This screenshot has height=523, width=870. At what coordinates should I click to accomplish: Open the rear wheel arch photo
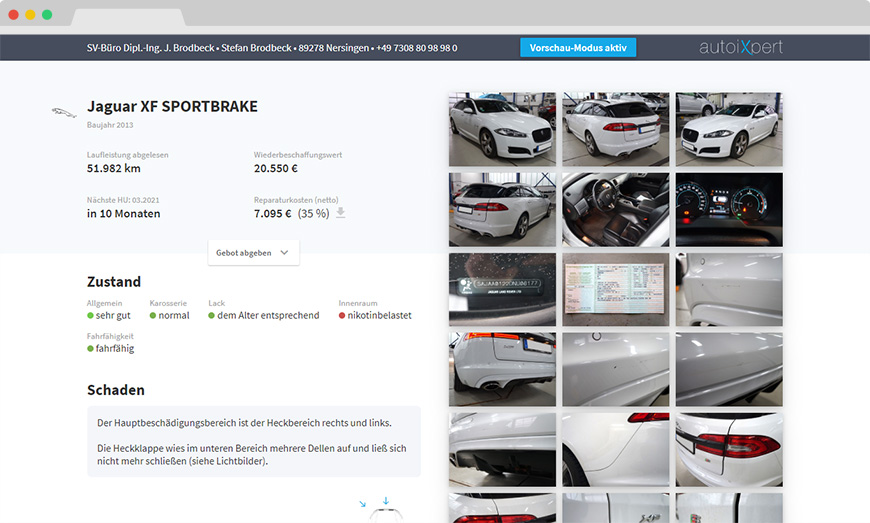coord(615,449)
